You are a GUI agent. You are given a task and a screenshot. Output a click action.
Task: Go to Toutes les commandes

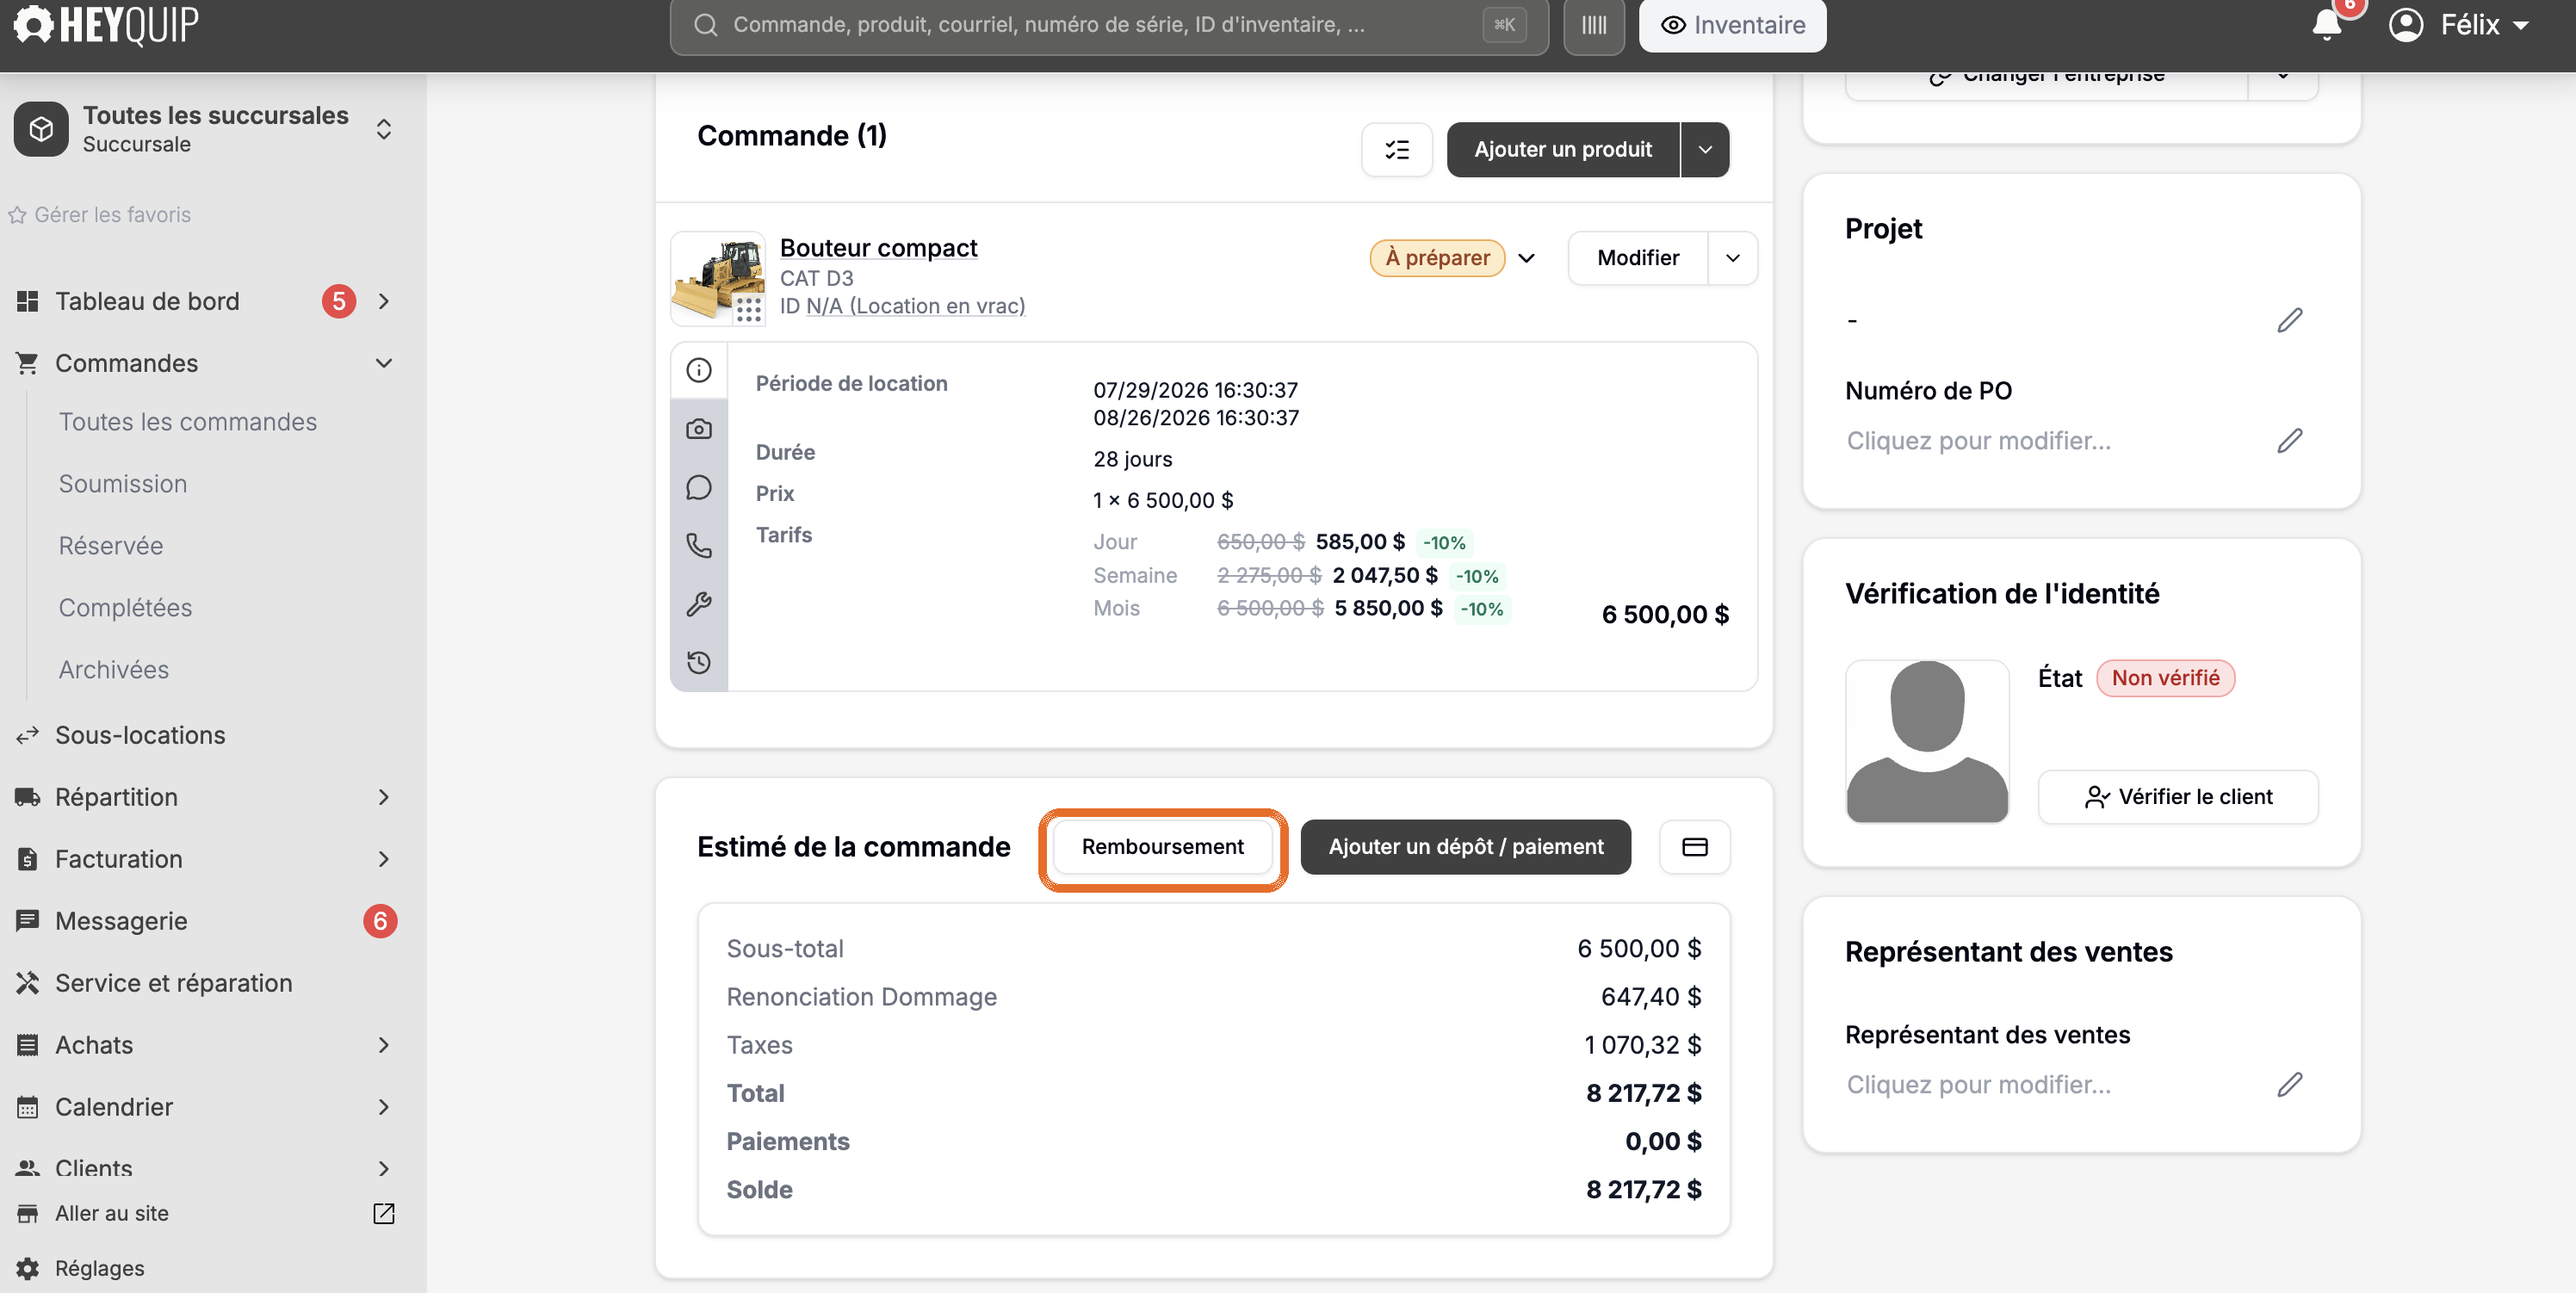pyautogui.click(x=188, y=422)
